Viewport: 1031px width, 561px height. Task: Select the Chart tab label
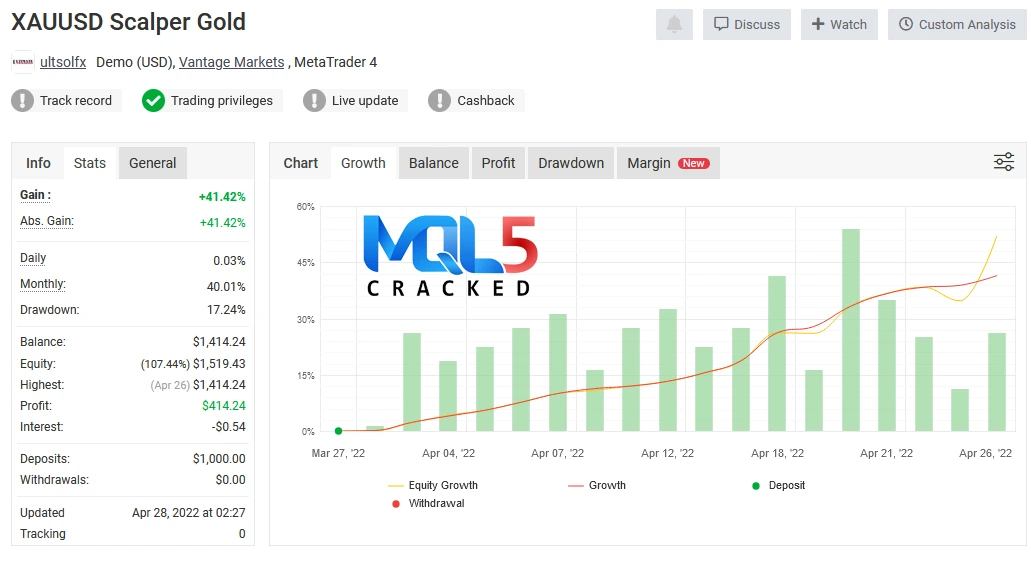(300, 163)
